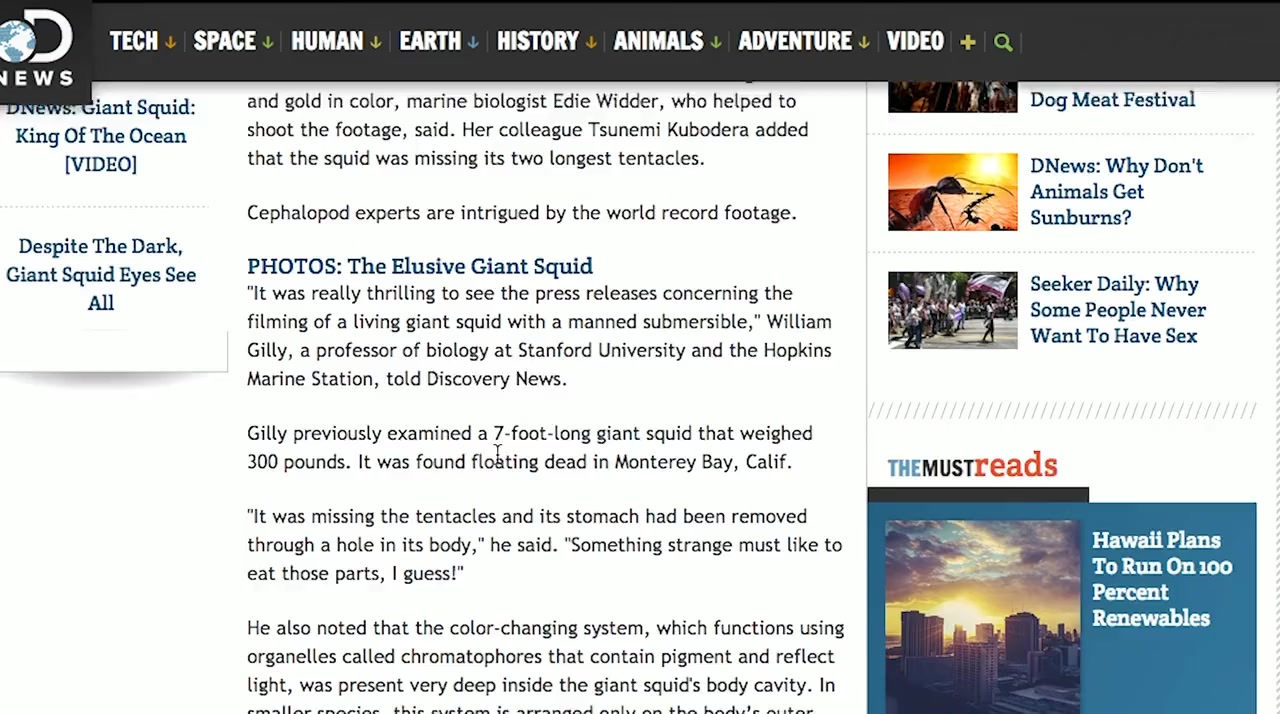Open Why Some People Never Want Sex link

tap(1117, 310)
